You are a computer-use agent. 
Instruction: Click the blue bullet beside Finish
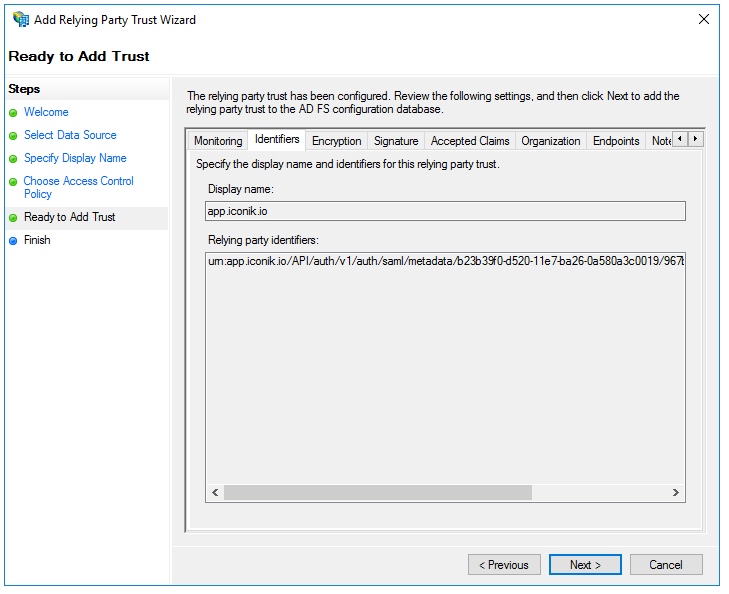[x=13, y=241]
